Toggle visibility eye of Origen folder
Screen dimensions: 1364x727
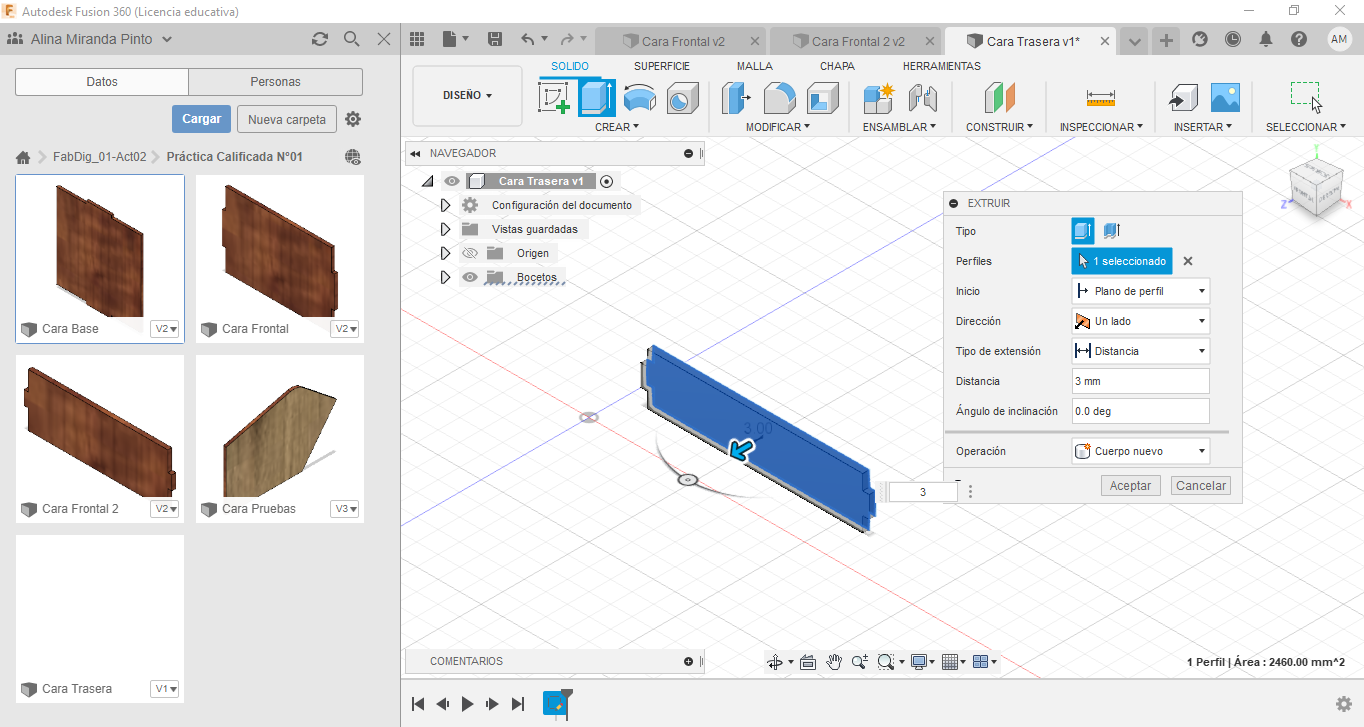click(x=470, y=253)
